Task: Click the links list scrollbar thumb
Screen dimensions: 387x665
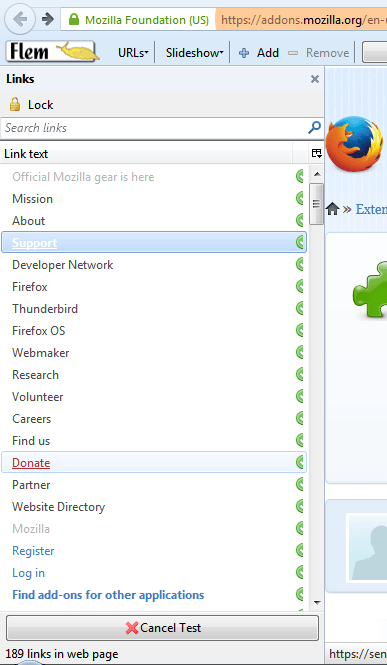Action: coord(316,204)
